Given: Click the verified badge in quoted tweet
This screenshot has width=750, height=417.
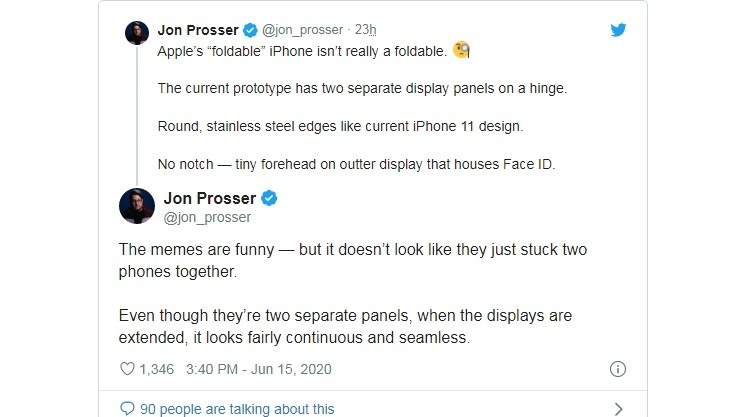Looking at the screenshot, I should coord(250,30).
